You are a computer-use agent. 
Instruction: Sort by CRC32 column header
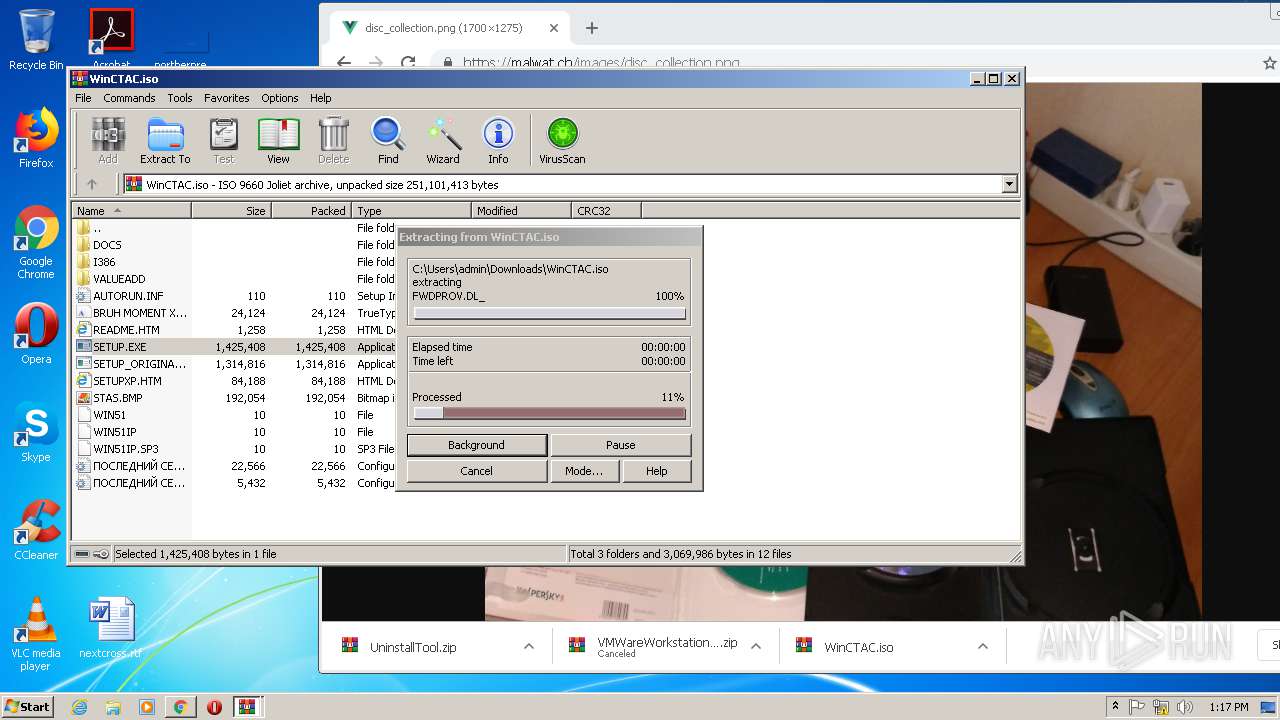[606, 210]
